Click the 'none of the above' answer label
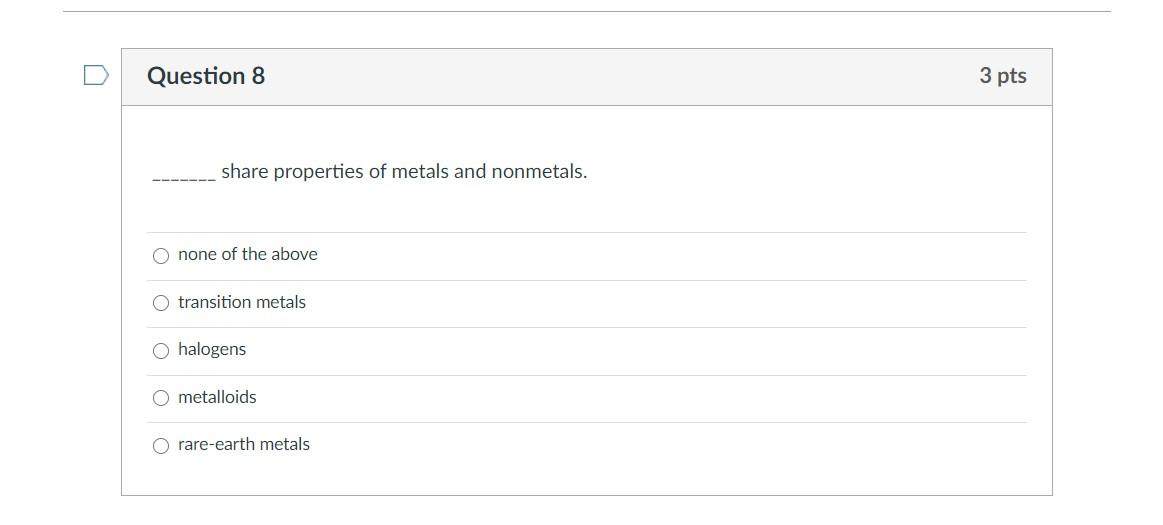The height and width of the screenshot is (525, 1163). click(x=247, y=254)
